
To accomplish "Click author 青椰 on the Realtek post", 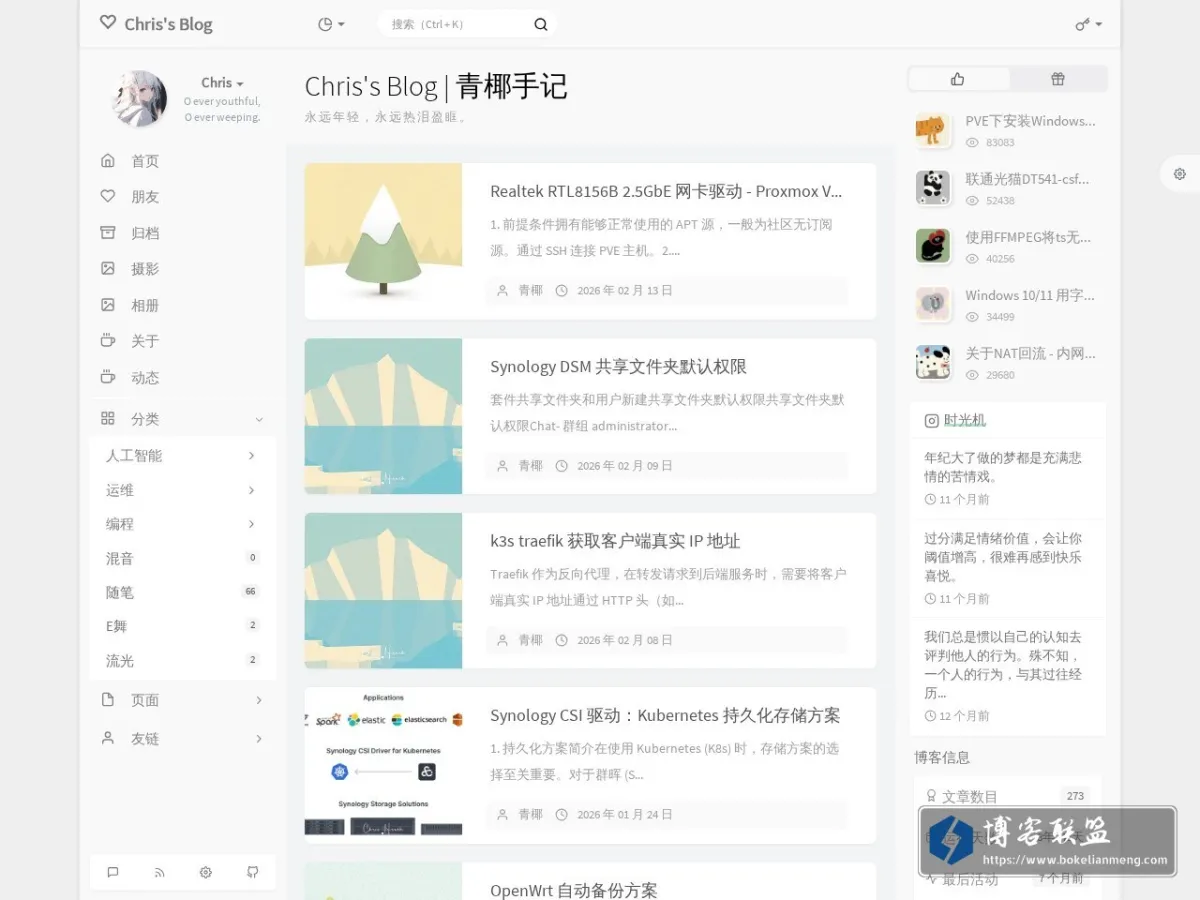I will [x=530, y=291].
